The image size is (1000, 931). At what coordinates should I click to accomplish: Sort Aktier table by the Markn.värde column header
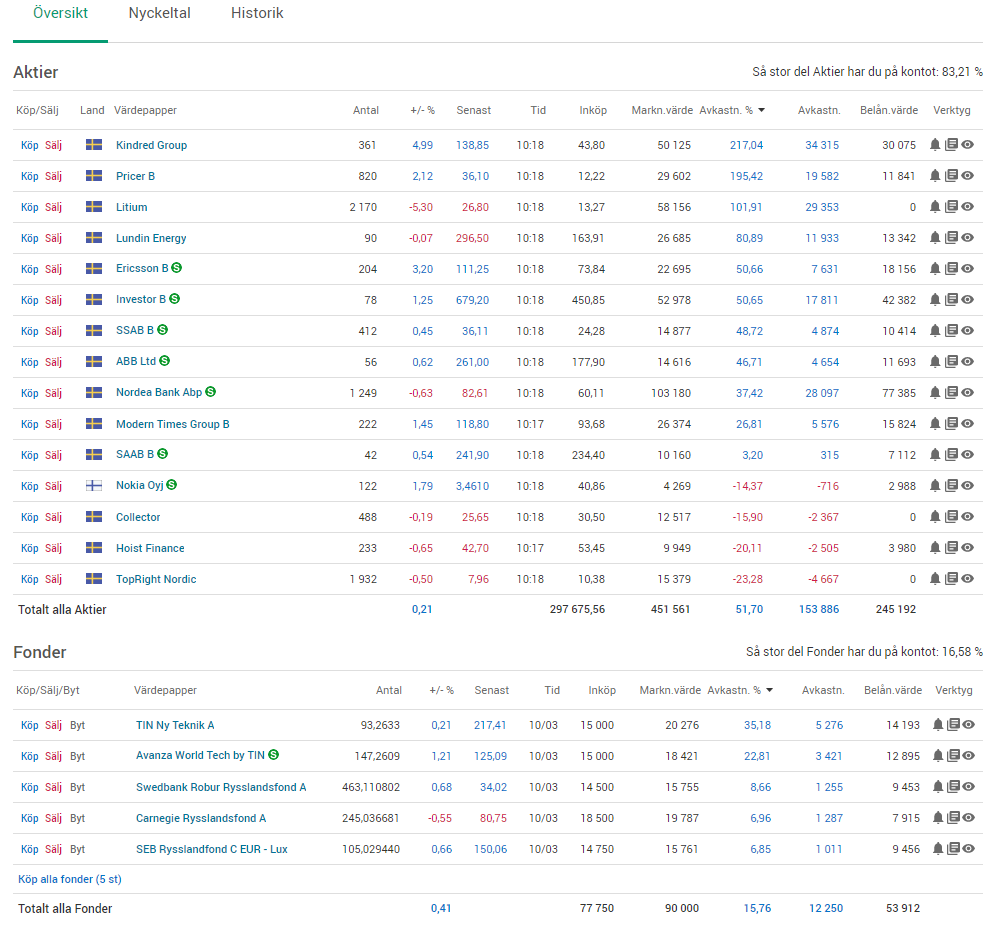[662, 110]
